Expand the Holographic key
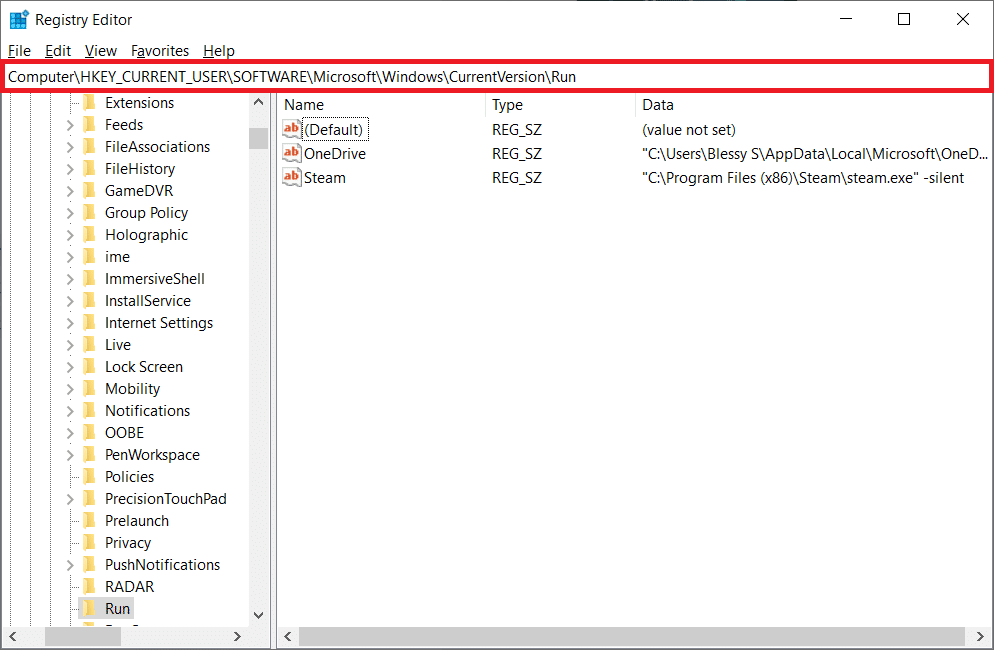Viewport: 994px width, 650px height. [70, 235]
